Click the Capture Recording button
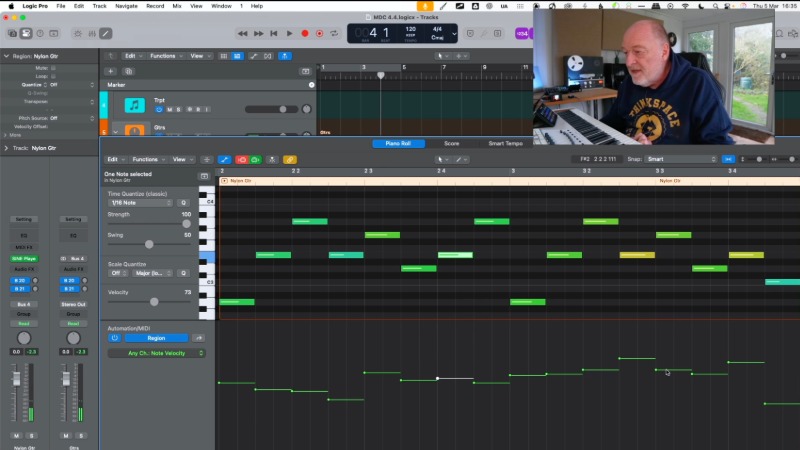800x450 pixels. coord(319,34)
